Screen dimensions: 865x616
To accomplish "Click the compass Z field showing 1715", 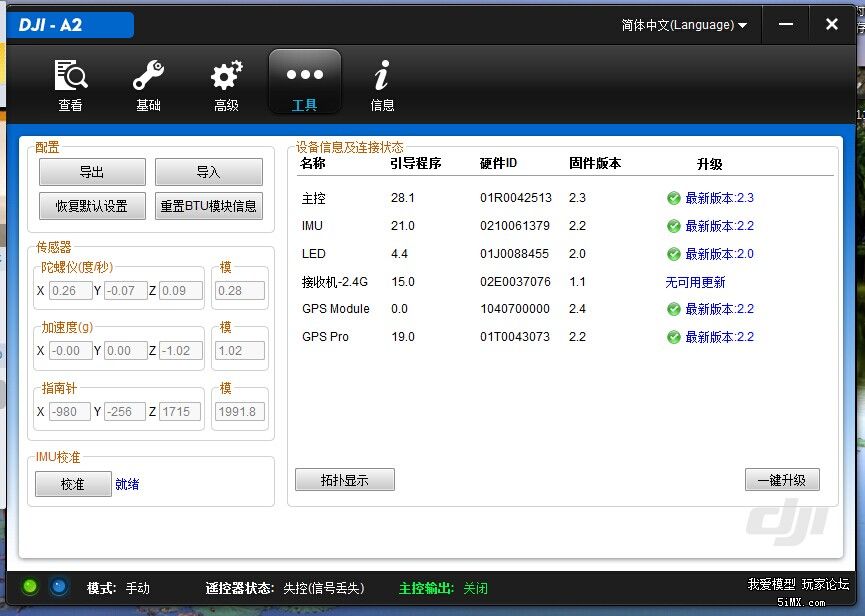I will (180, 411).
